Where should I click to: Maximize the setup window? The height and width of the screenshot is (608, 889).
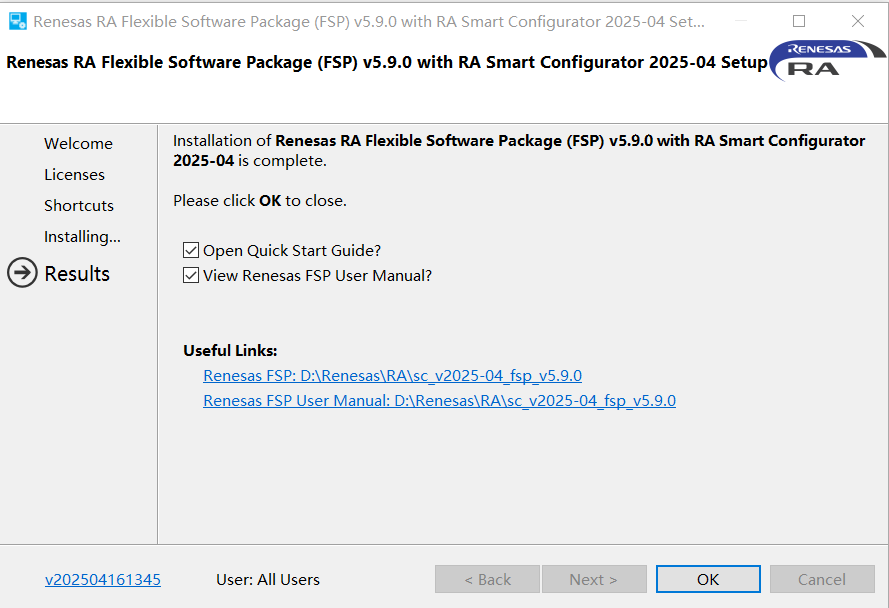click(x=799, y=21)
